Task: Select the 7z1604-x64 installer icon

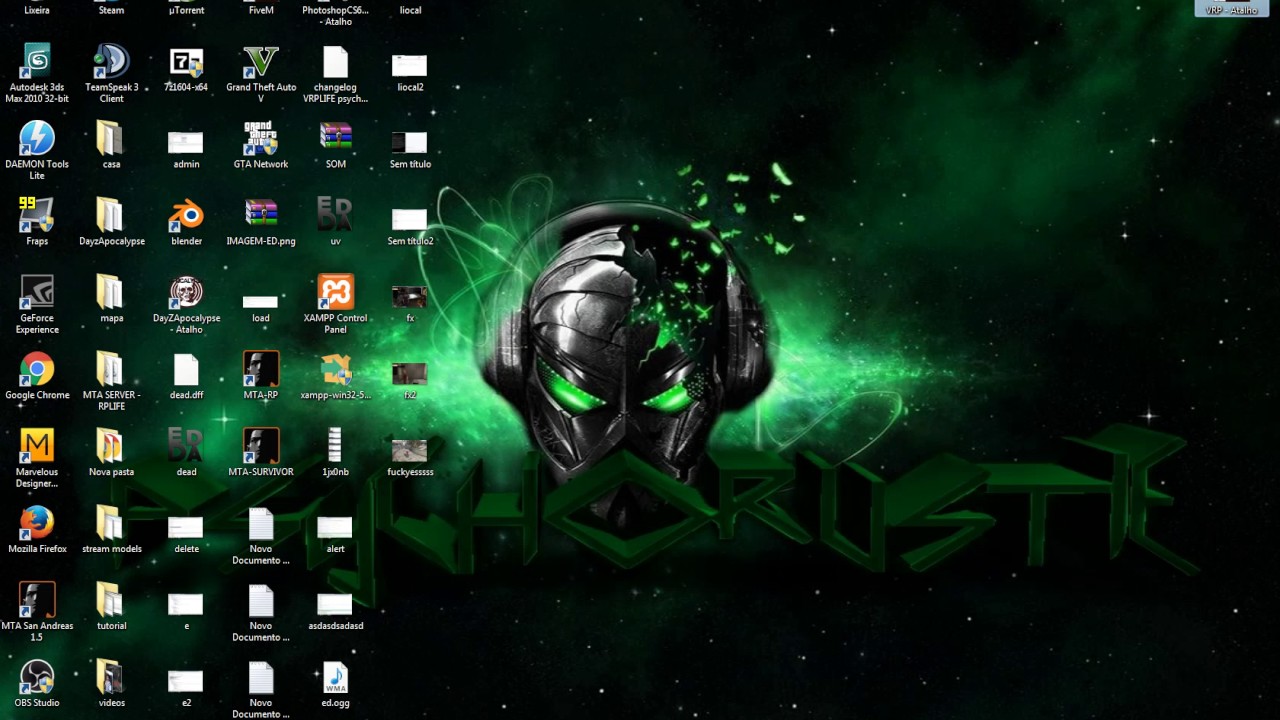Action: point(186,62)
